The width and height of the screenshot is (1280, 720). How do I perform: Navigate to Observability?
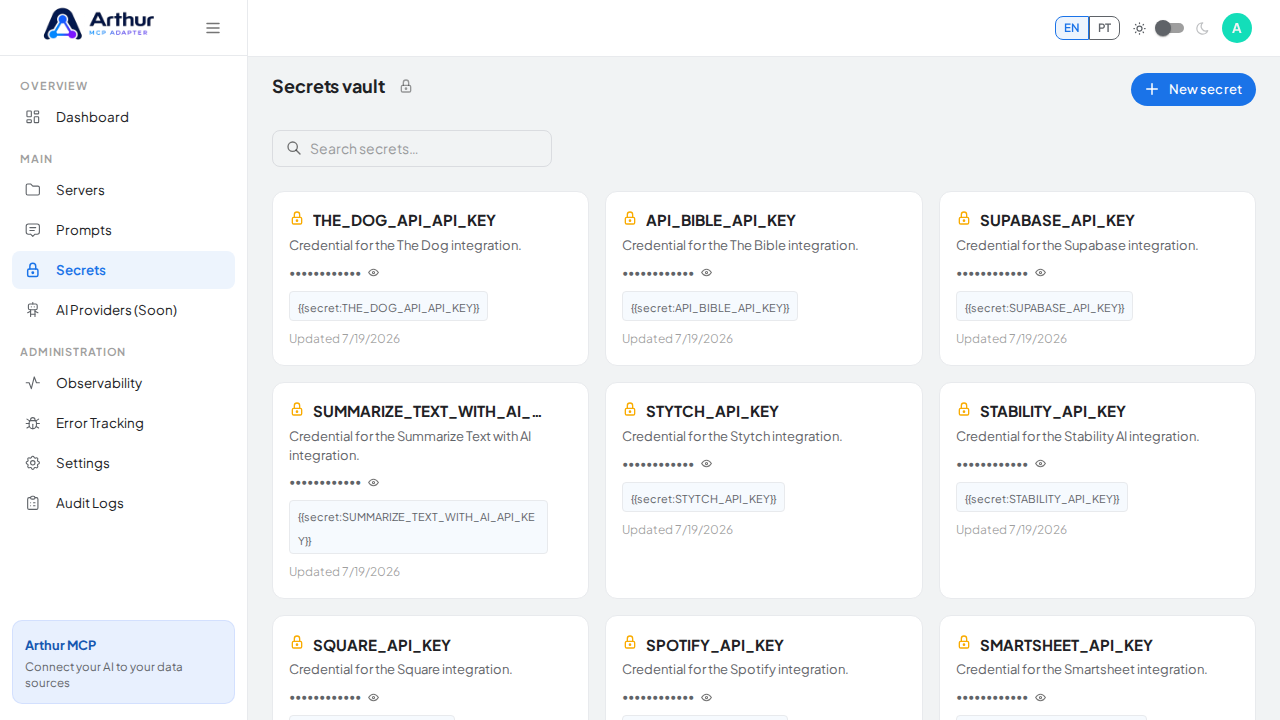123,383
